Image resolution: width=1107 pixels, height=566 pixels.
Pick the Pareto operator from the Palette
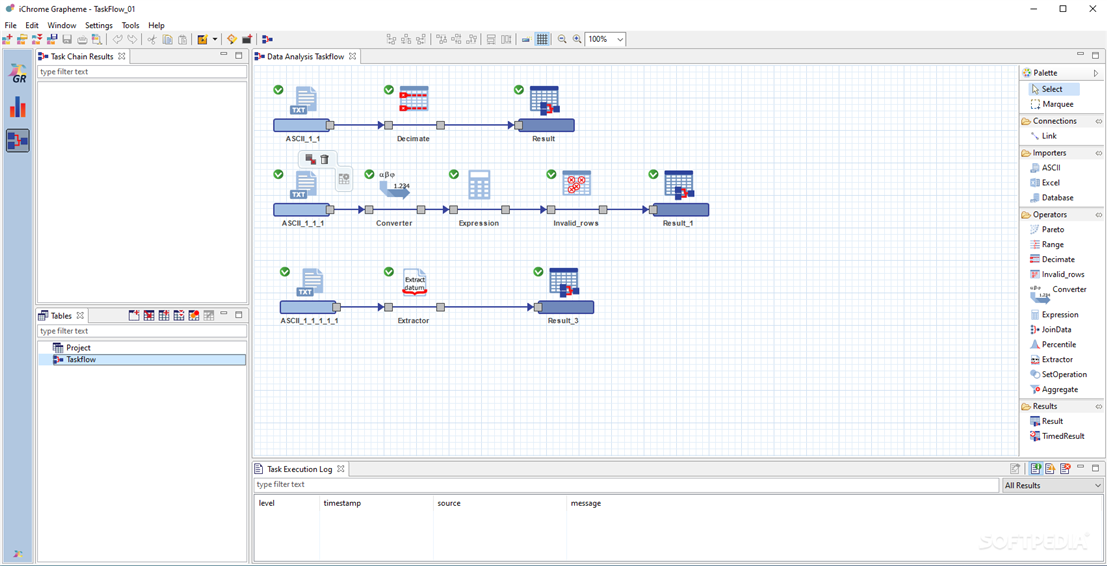(x=1046, y=229)
